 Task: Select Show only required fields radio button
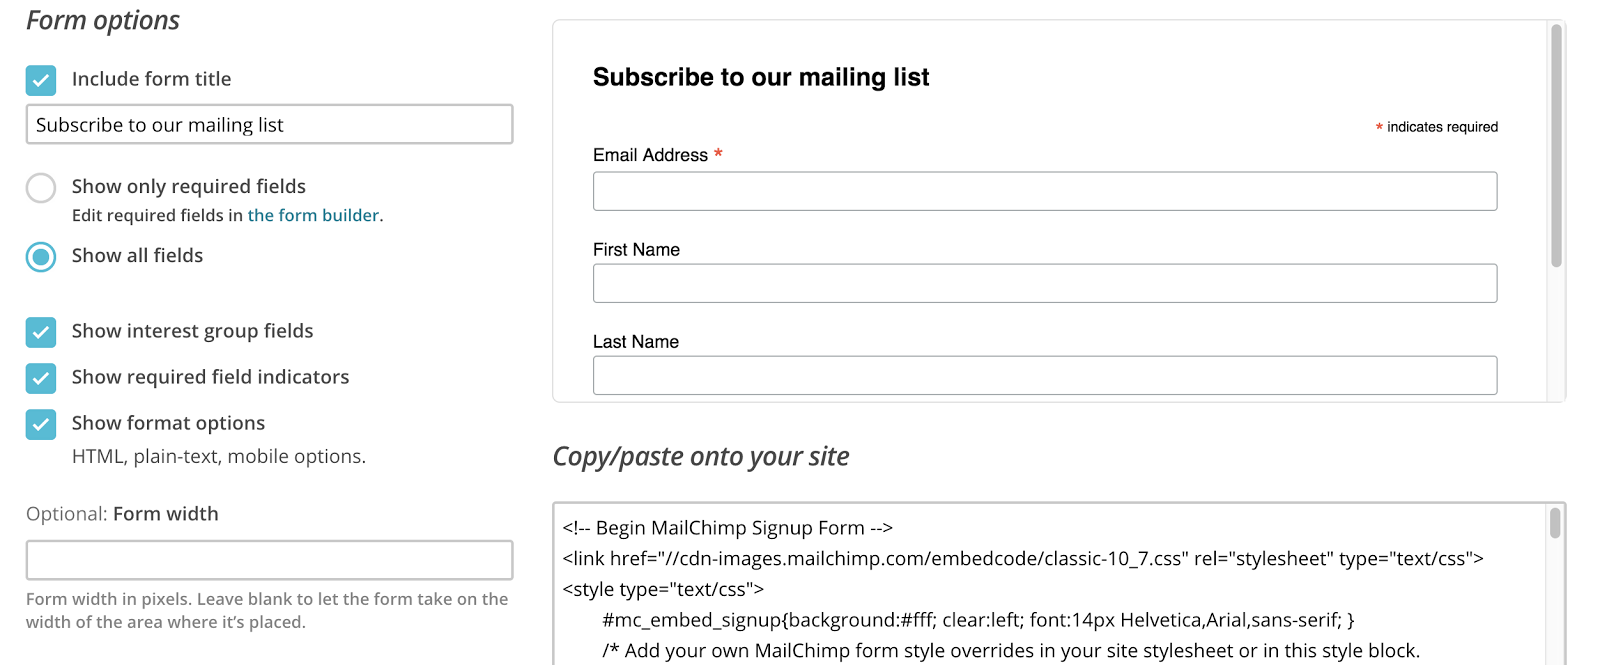pyautogui.click(x=41, y=188)
